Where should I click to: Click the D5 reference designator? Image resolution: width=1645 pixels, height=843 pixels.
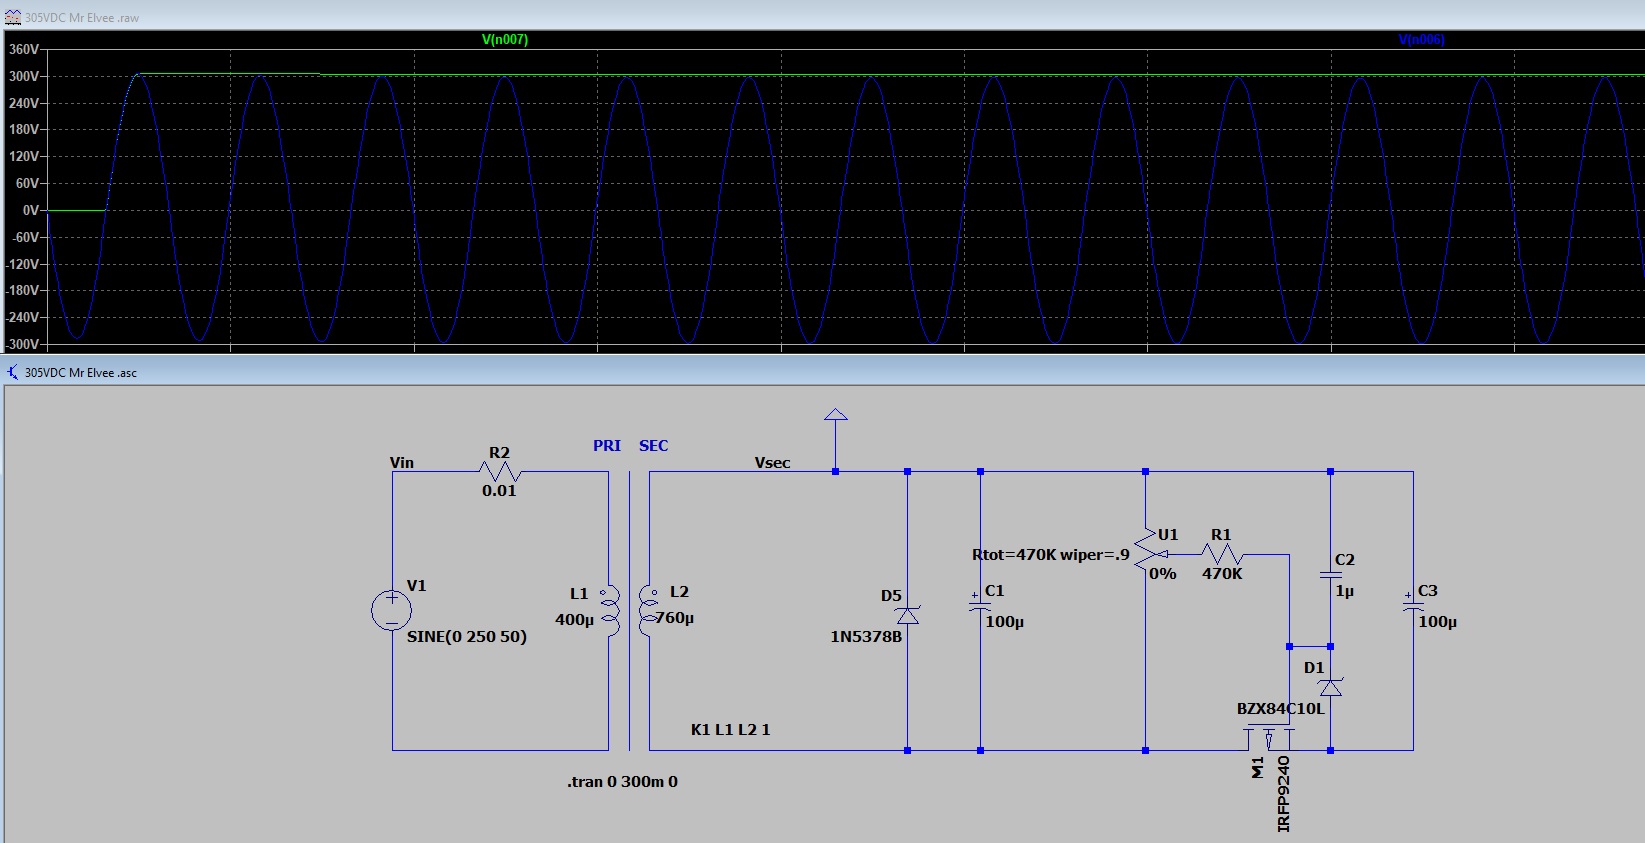[892, 596]
